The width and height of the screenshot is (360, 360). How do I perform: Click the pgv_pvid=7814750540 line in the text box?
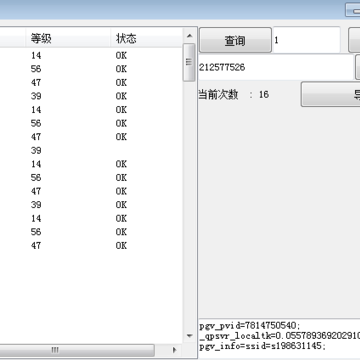tap(250, 325)
